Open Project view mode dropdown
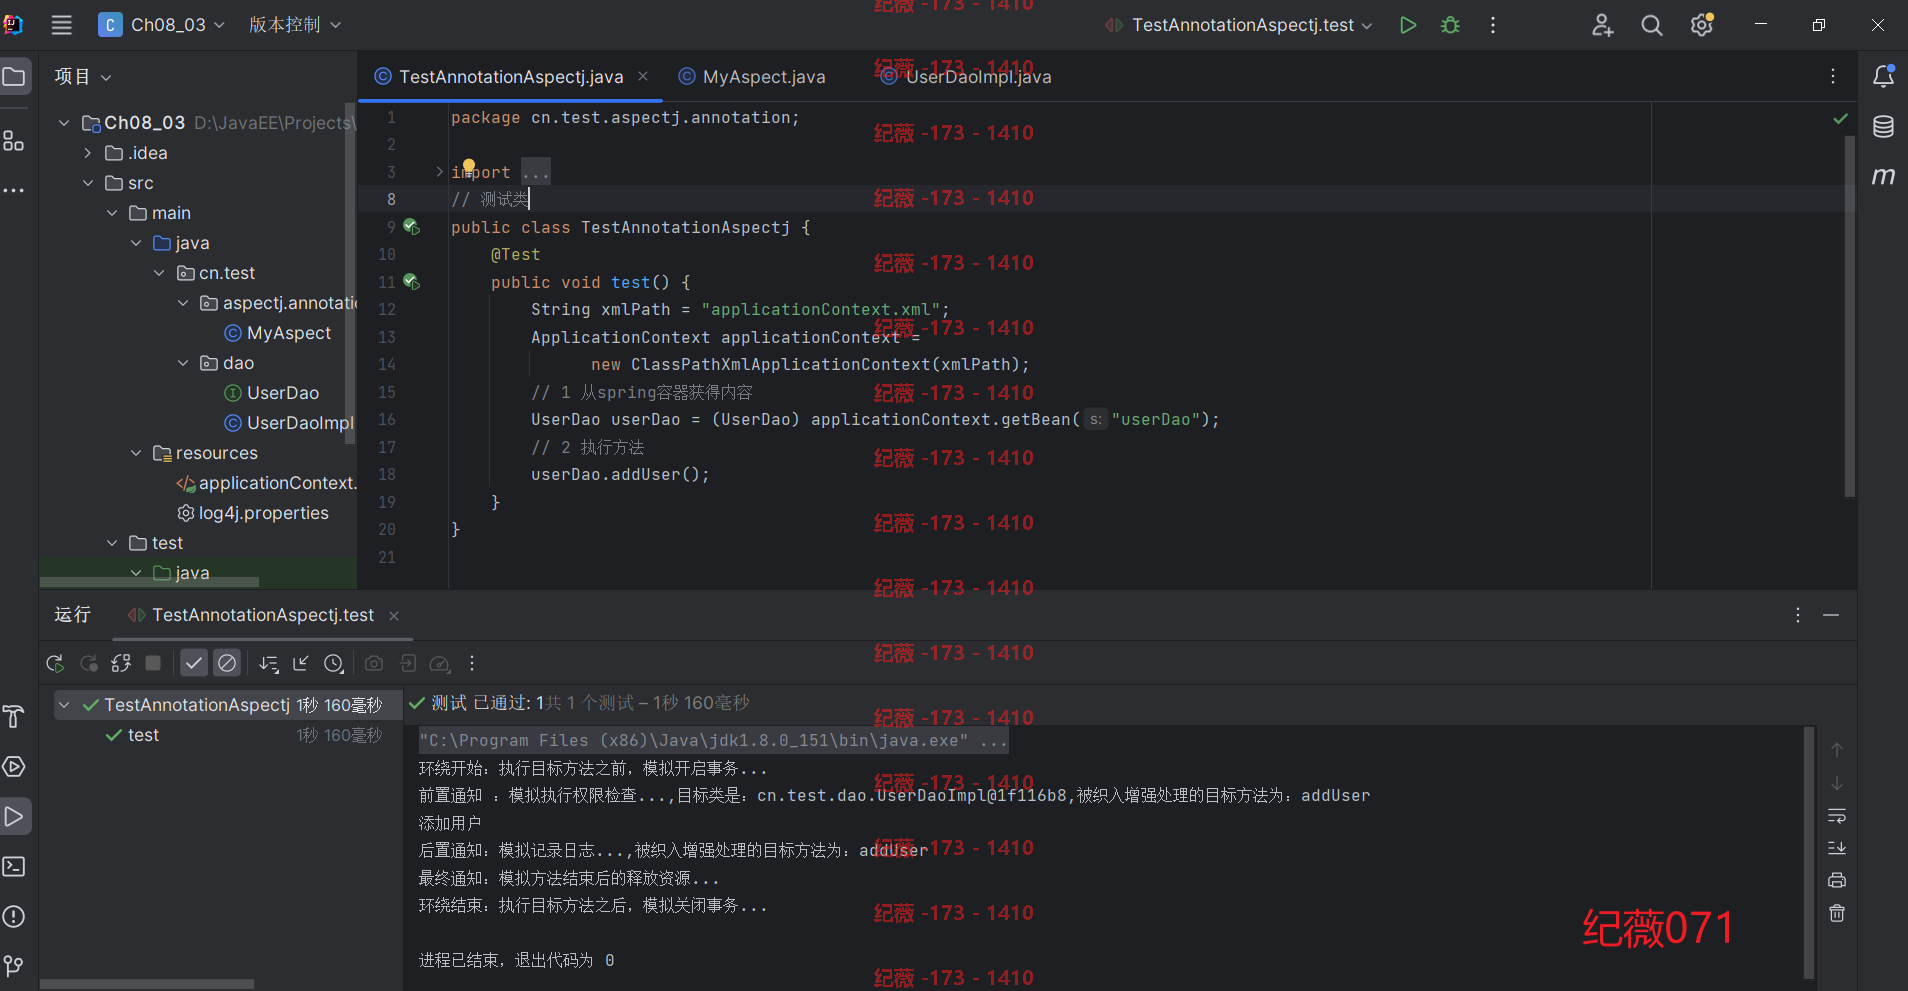 83,76
